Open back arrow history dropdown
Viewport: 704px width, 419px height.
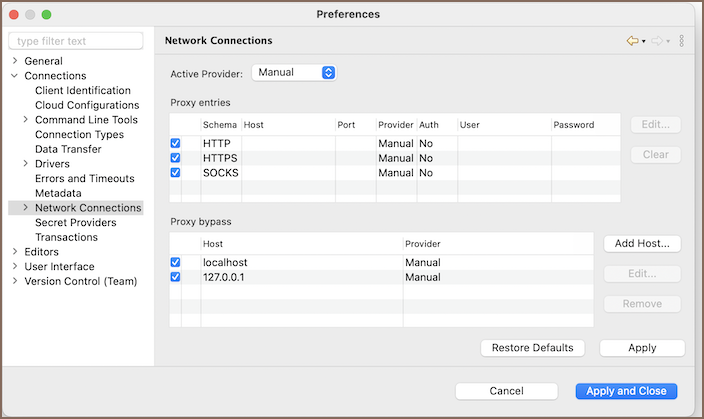click(x=644, y=42)
